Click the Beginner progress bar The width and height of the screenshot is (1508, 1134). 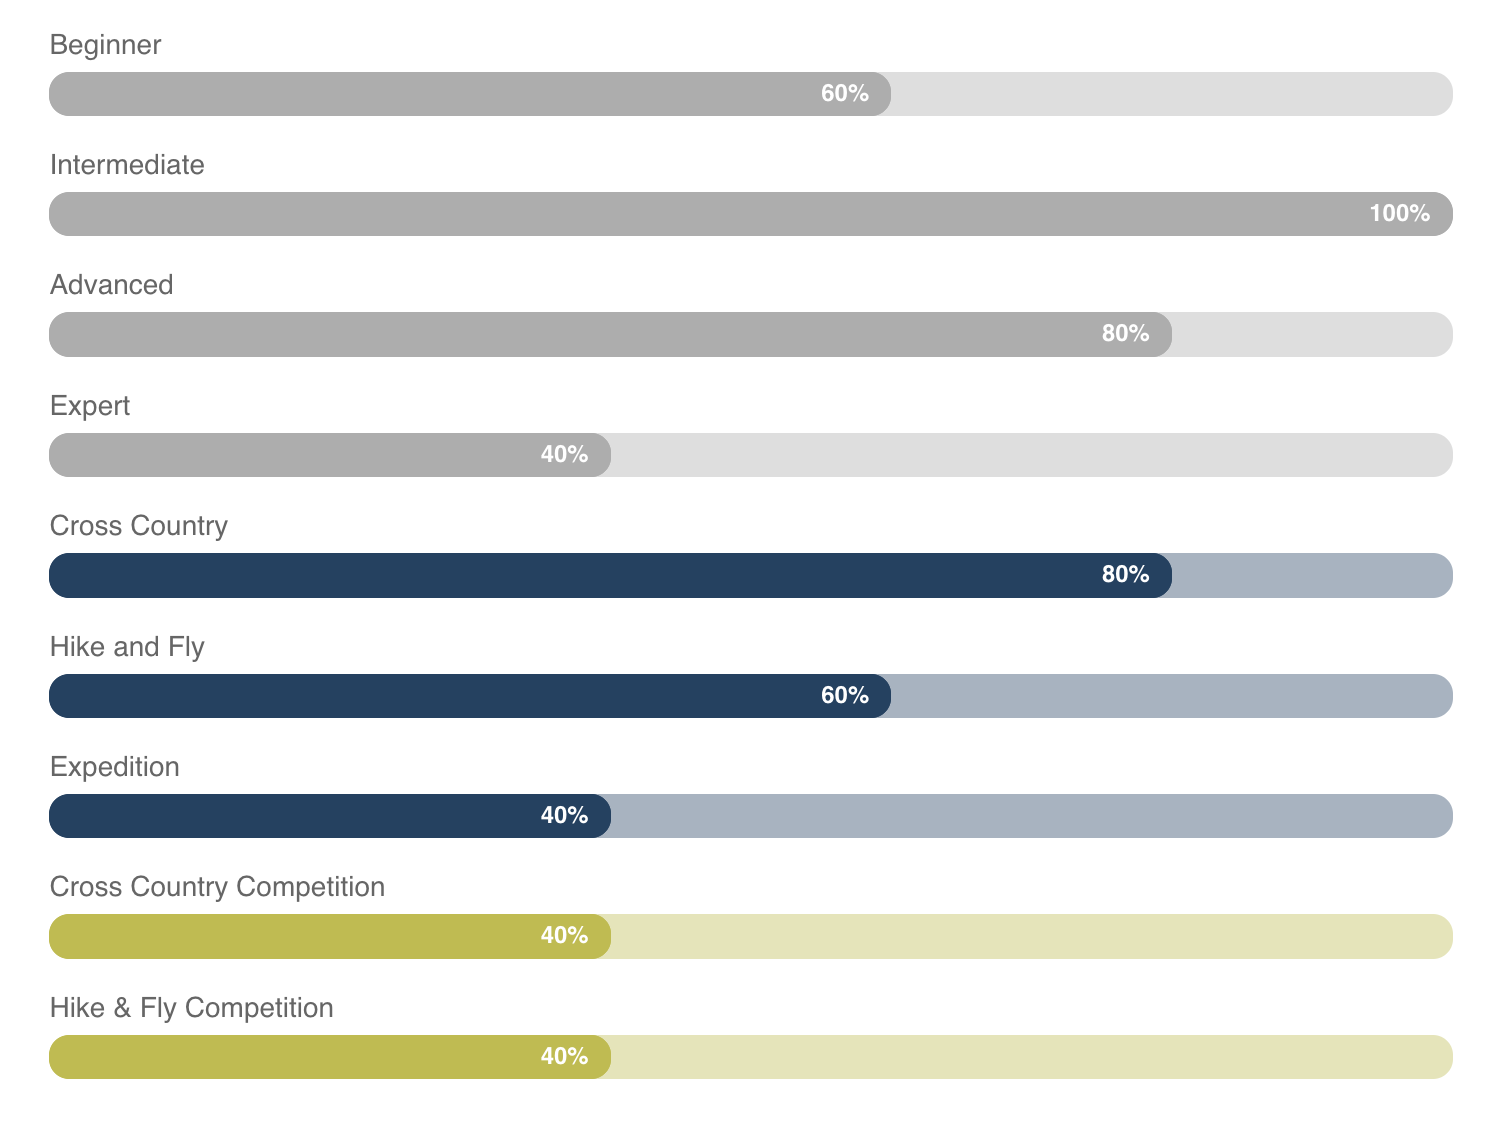tap(750, 94)
